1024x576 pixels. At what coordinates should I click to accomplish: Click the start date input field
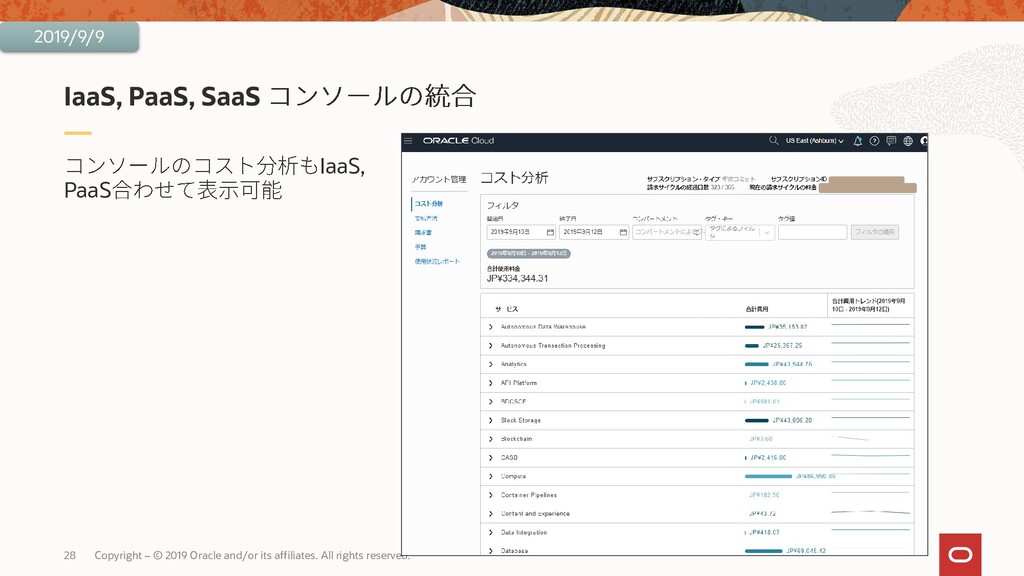[521, 232]
